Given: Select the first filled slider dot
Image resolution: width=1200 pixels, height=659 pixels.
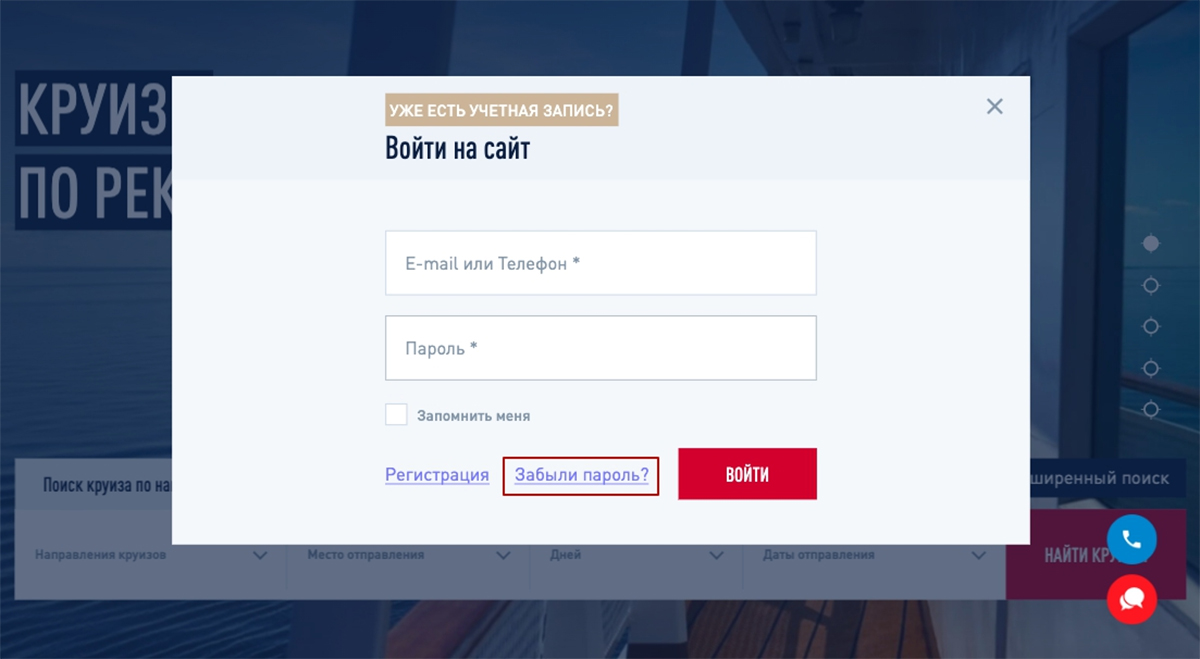Looking at the screenshot, I should pyautogui.click(x=1151, y=243).
